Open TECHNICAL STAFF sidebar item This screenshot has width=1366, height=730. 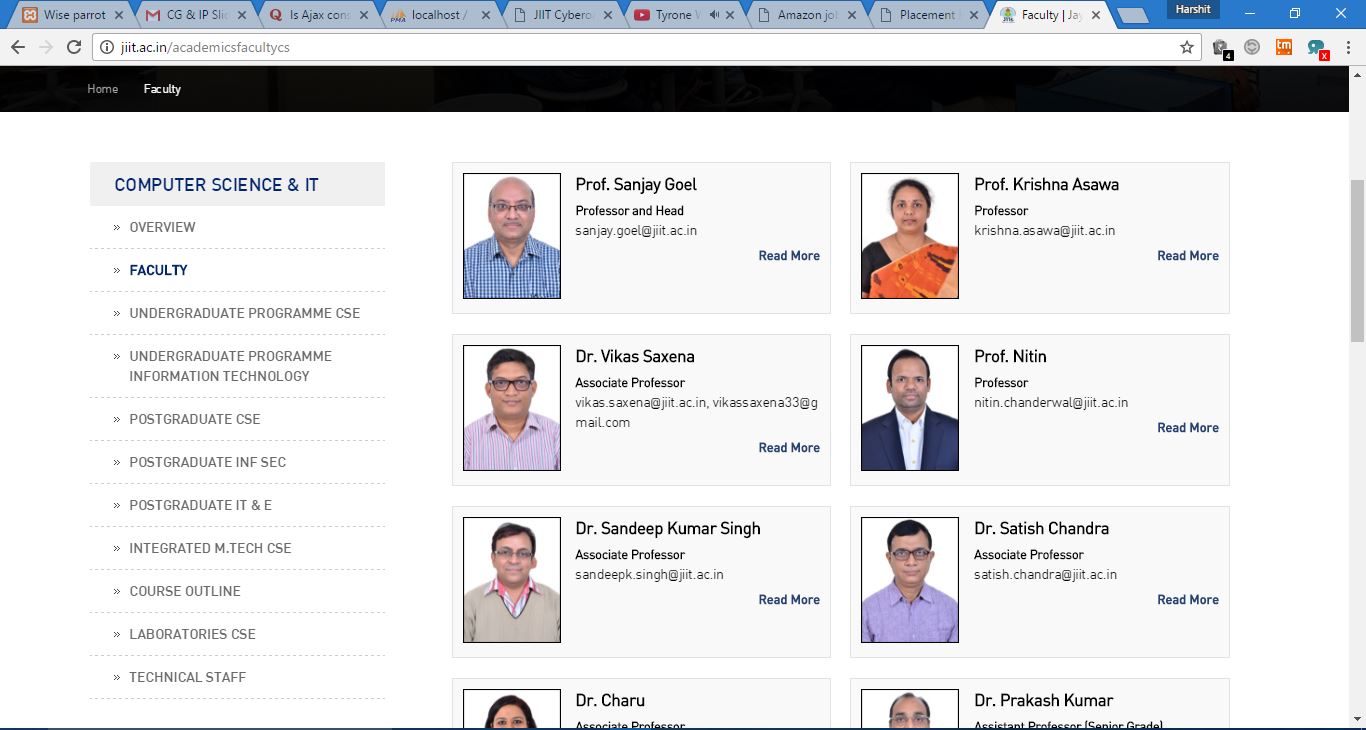click(x=187, y=677)
